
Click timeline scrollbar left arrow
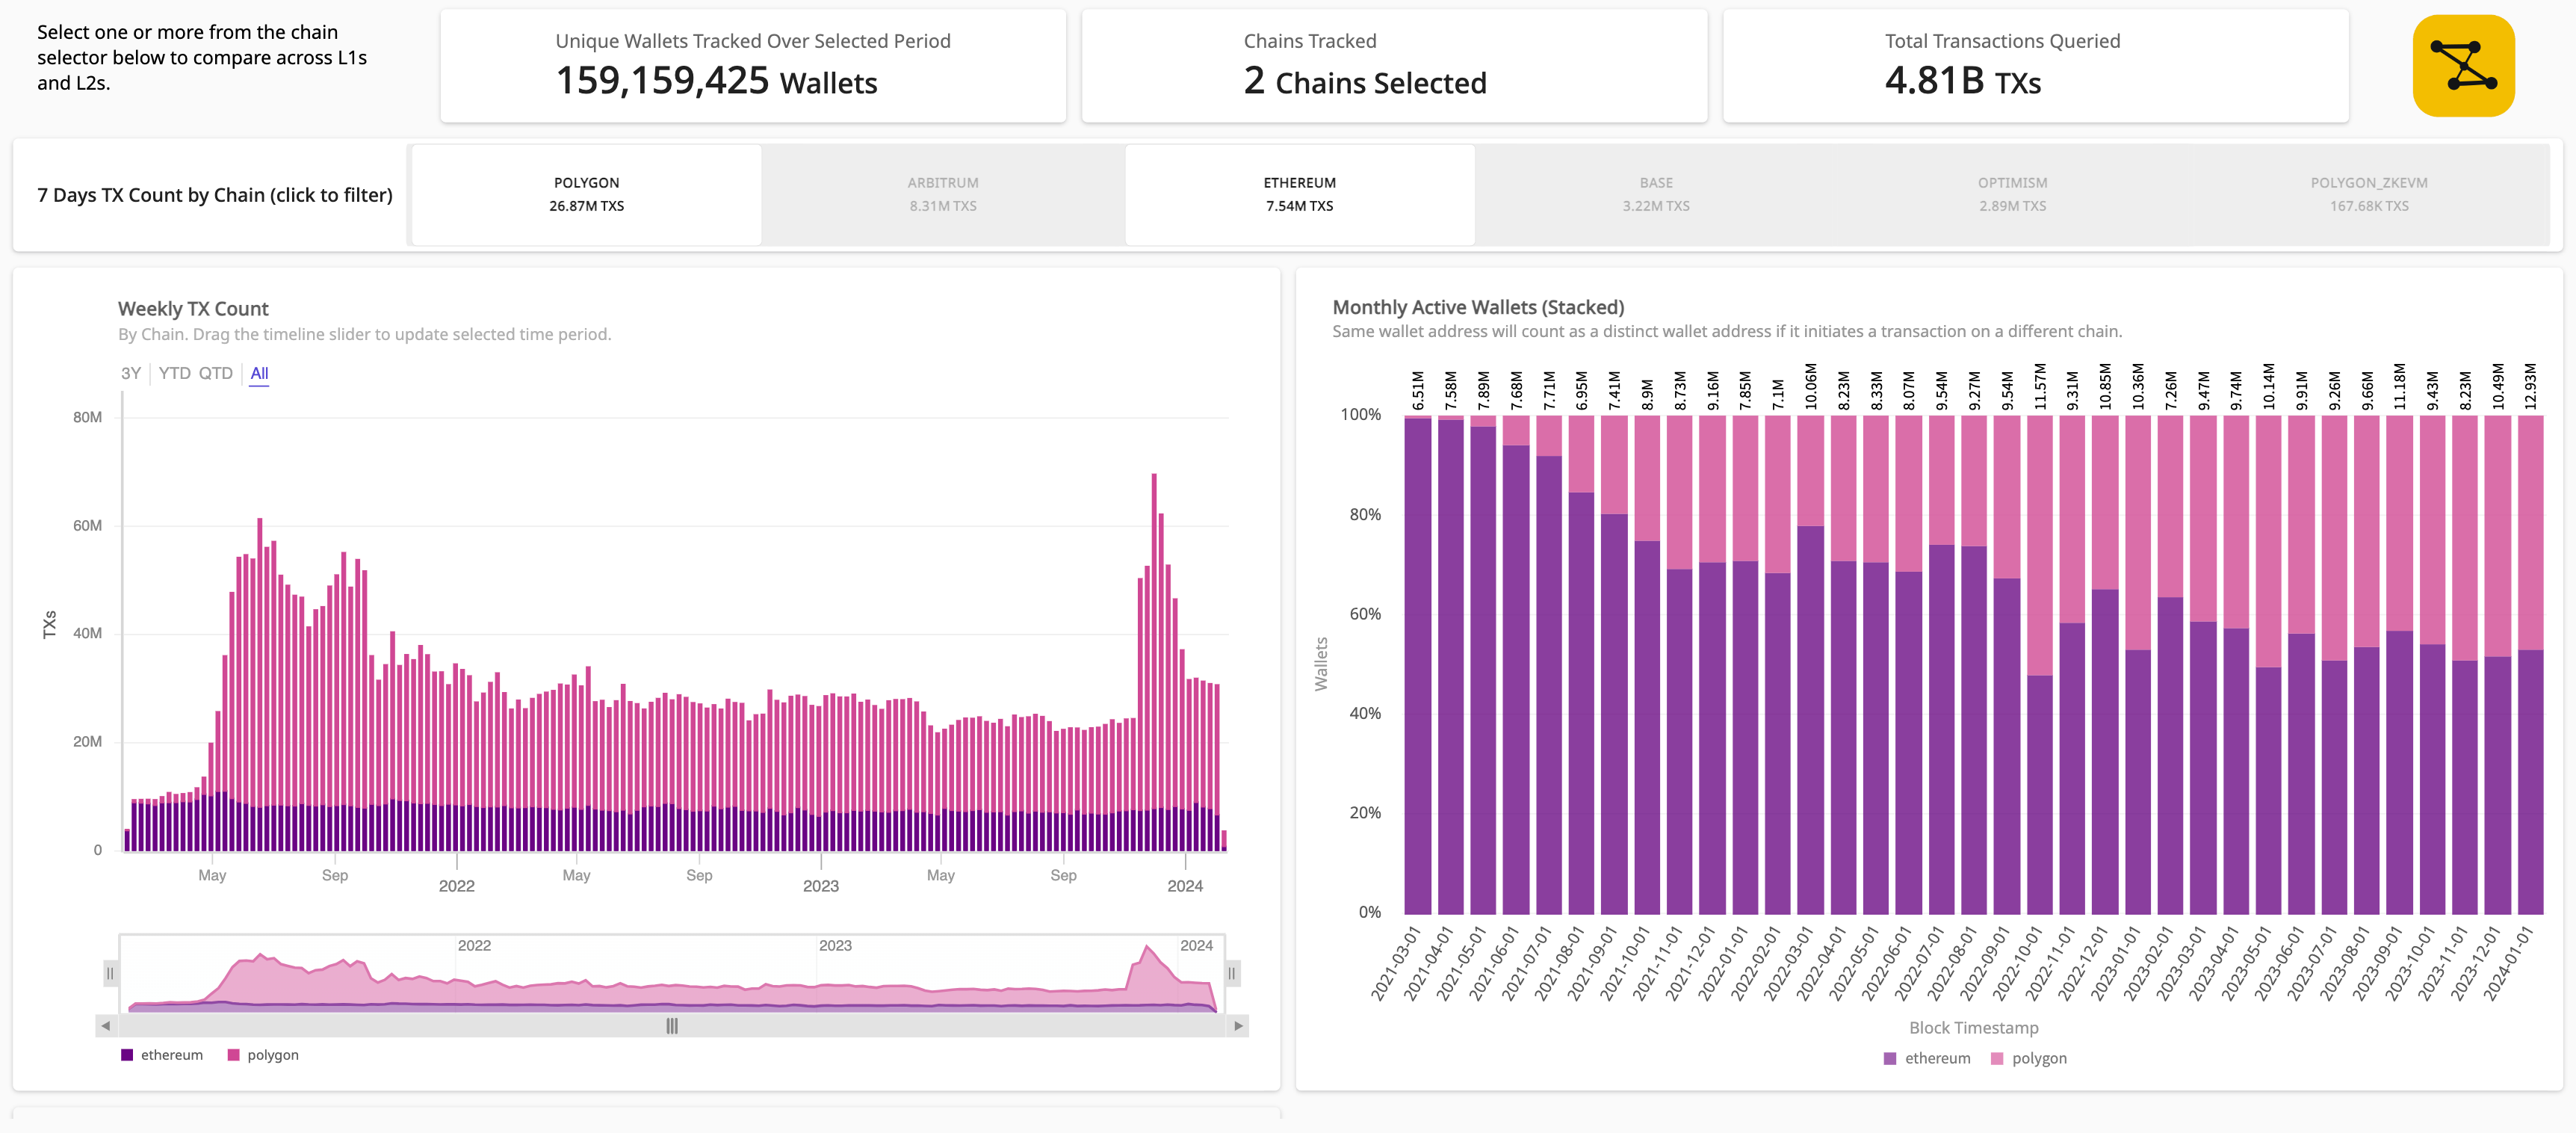tap(106, 1025)
